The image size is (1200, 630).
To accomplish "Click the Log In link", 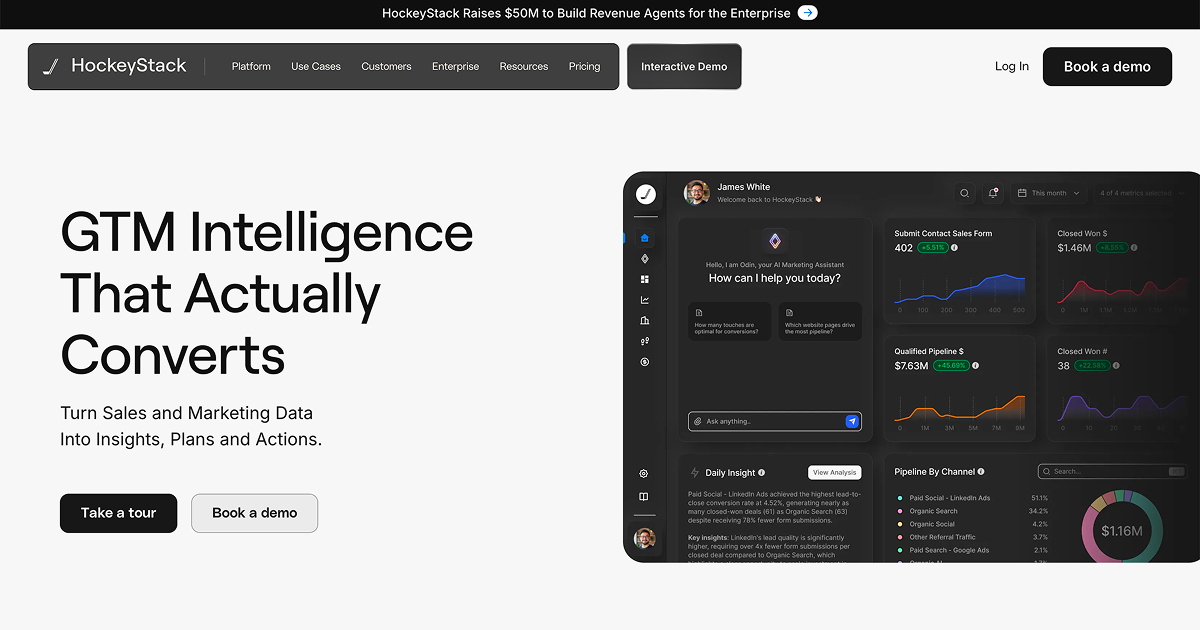I will pos(1012,67).
